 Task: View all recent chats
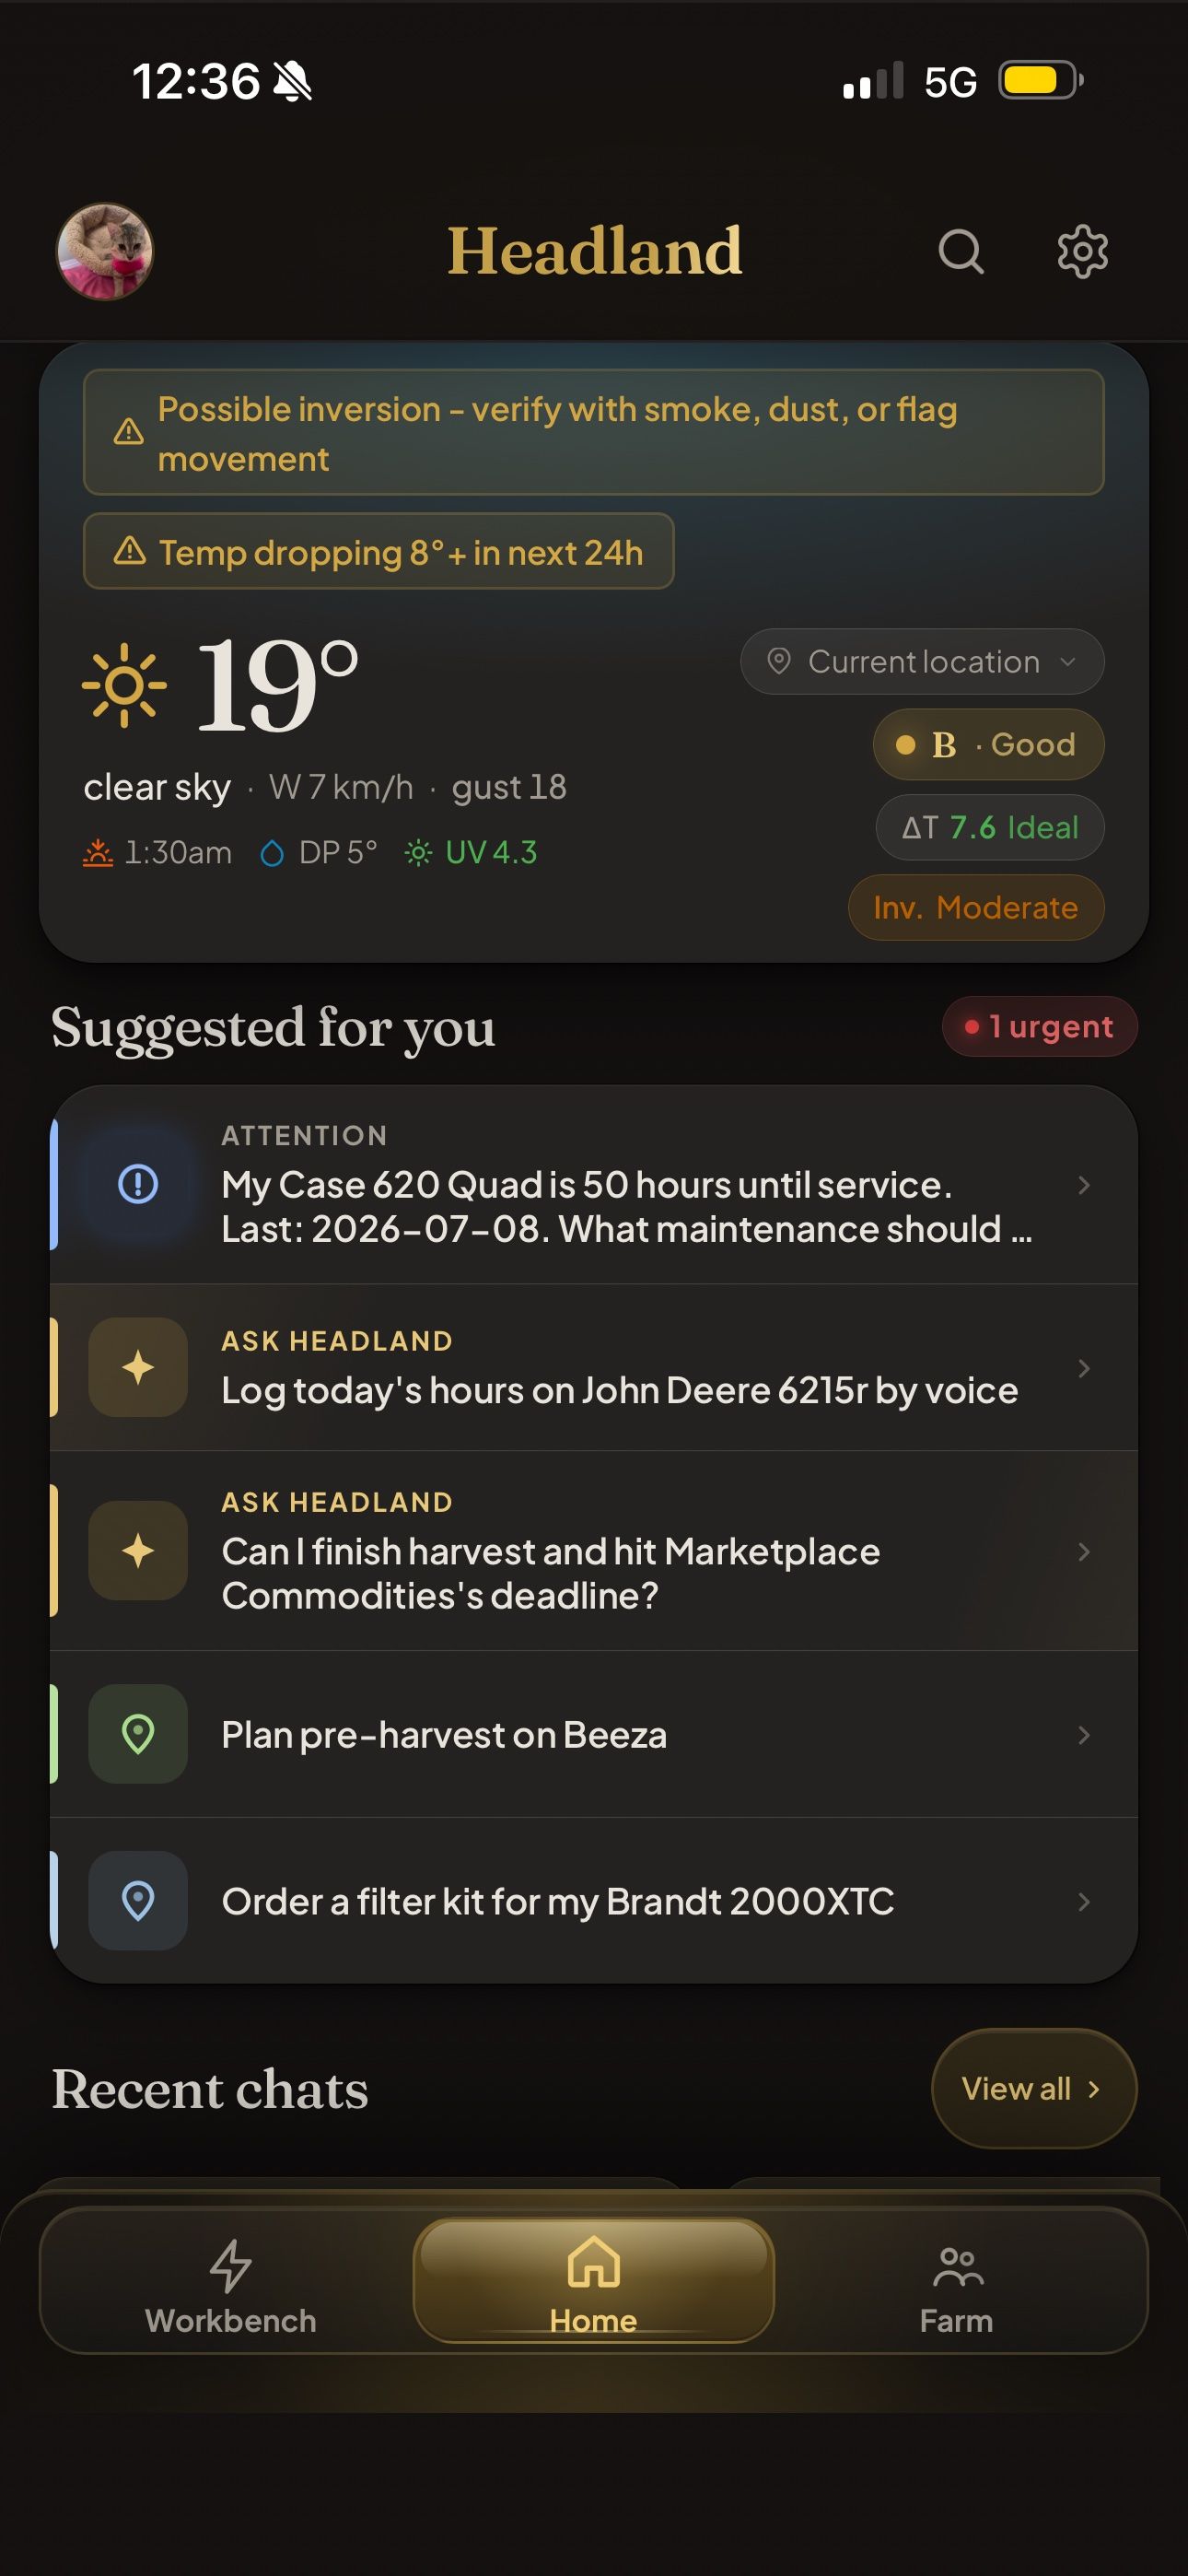(x=1034, y=2088)
